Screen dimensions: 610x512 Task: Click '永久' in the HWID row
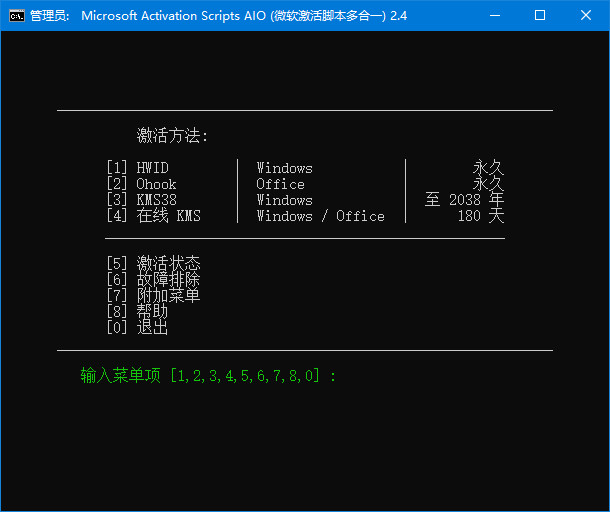(x=489, y=168)
